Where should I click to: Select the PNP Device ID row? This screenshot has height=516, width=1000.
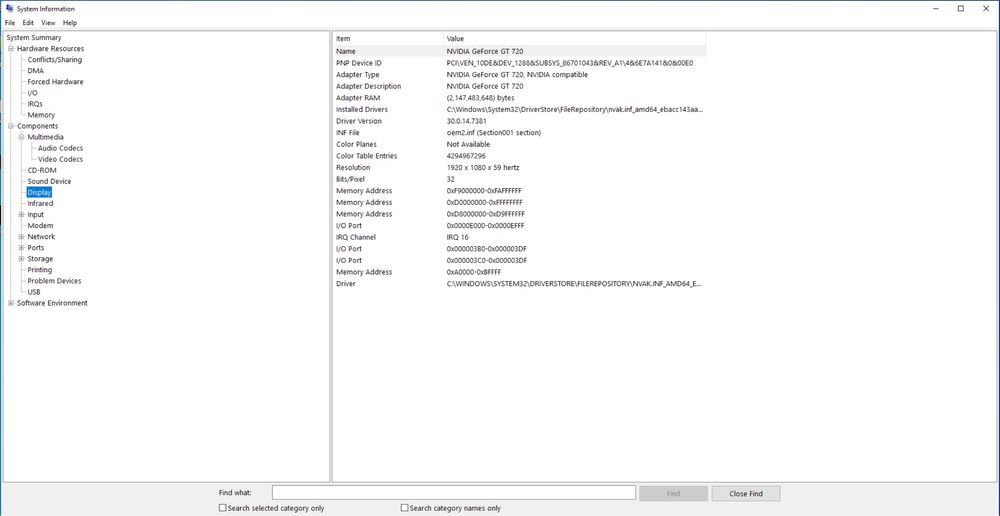click(520, 63)
